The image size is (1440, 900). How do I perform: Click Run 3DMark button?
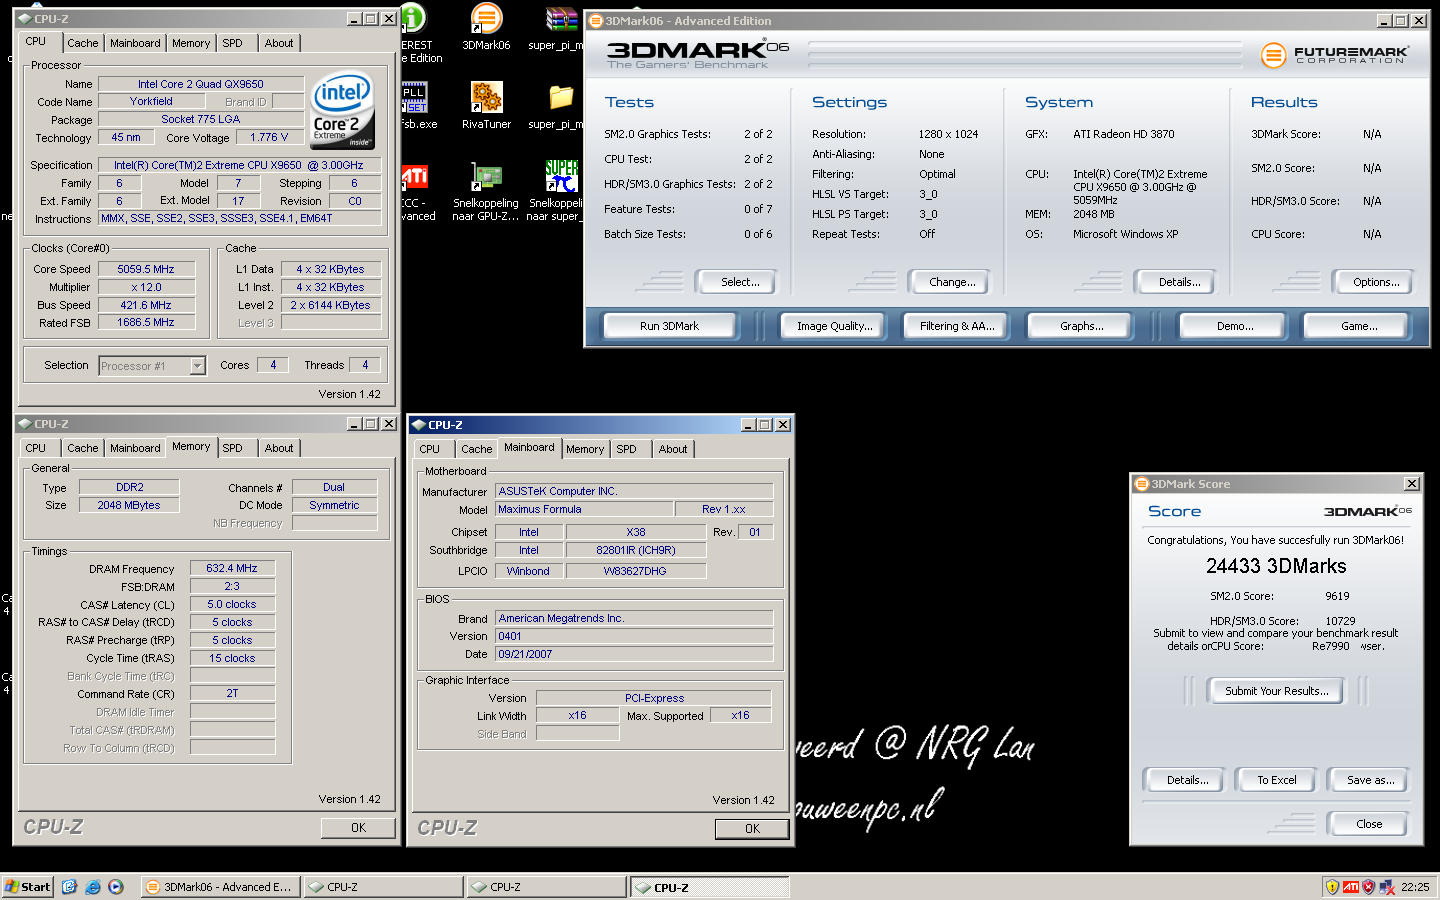point(669,326)
